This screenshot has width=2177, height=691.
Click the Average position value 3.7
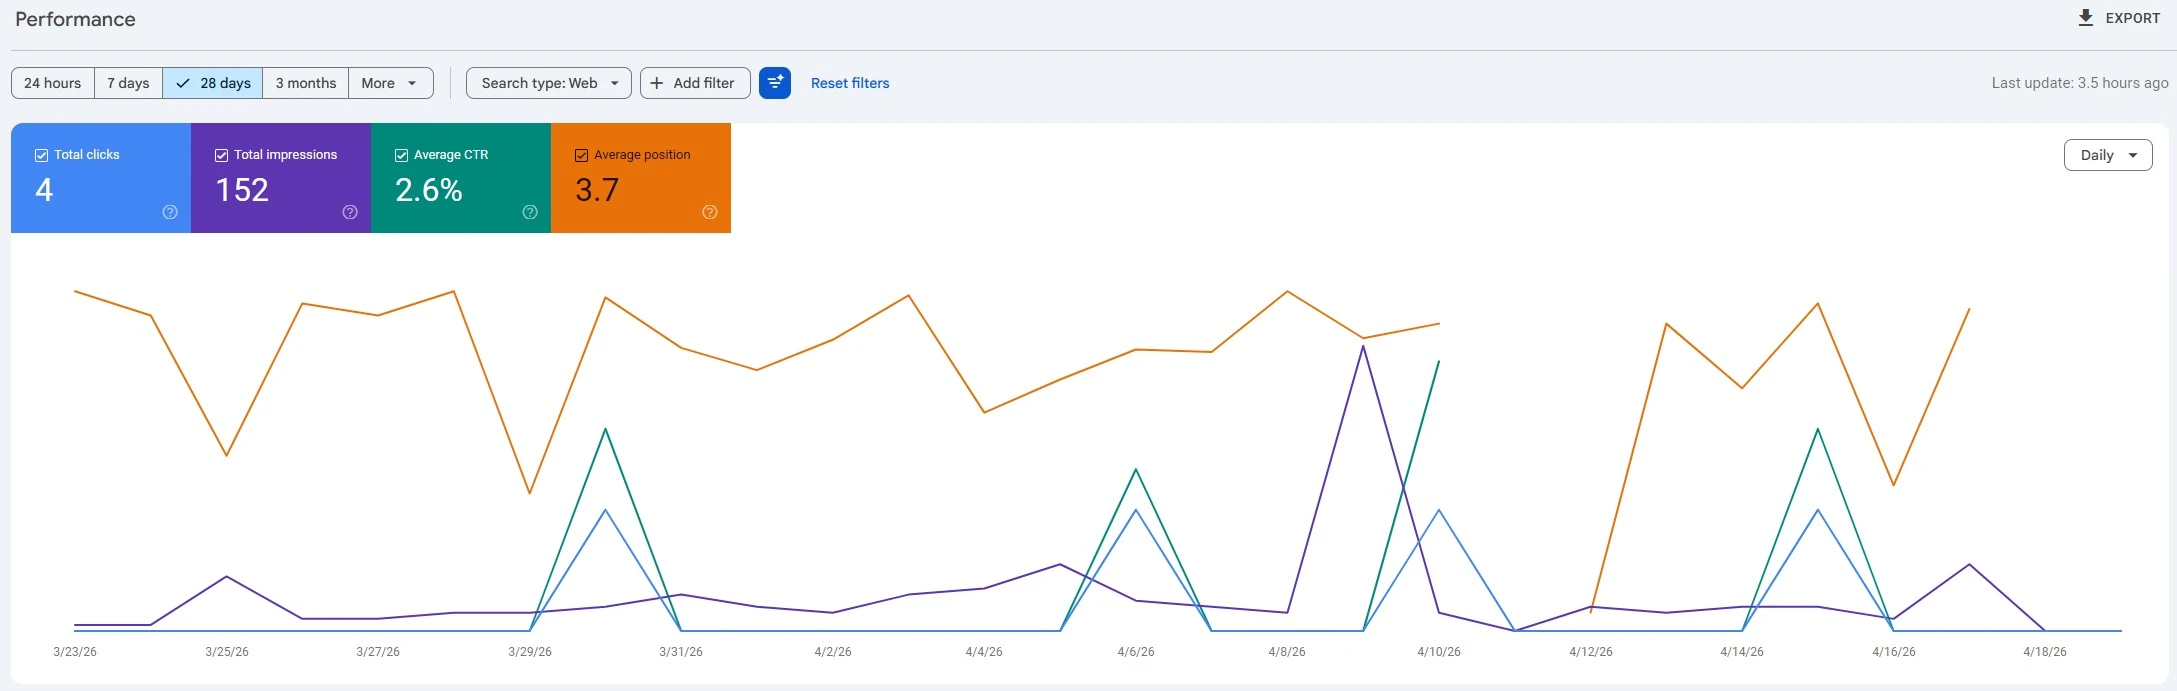coord(597,190)
